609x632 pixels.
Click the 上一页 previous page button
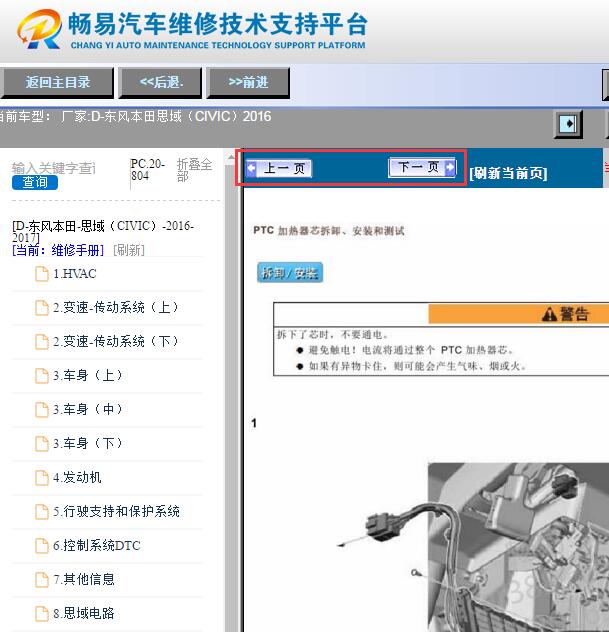279,168
